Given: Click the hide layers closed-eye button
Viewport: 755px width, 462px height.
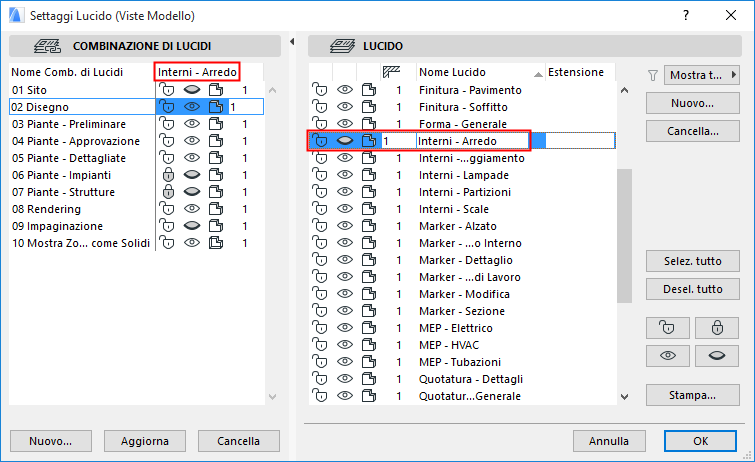Looking at the screenshot, I should coord(717,356).
